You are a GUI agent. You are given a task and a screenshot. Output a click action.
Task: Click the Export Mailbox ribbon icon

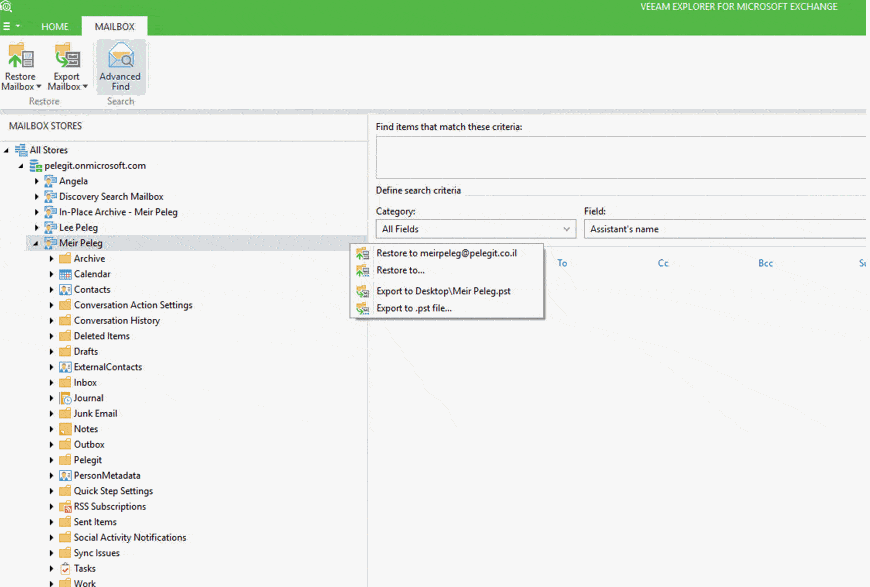tap(67, 57)
